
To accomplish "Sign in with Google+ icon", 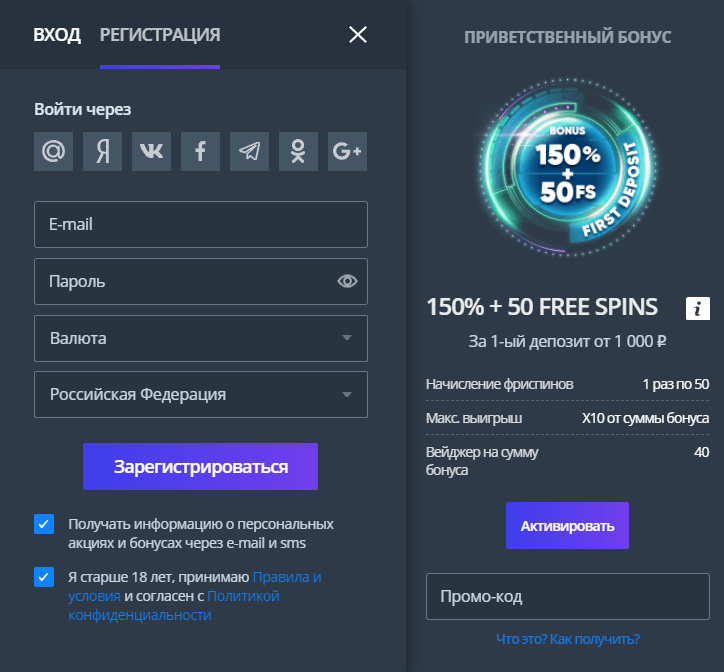I will [347, 151].
